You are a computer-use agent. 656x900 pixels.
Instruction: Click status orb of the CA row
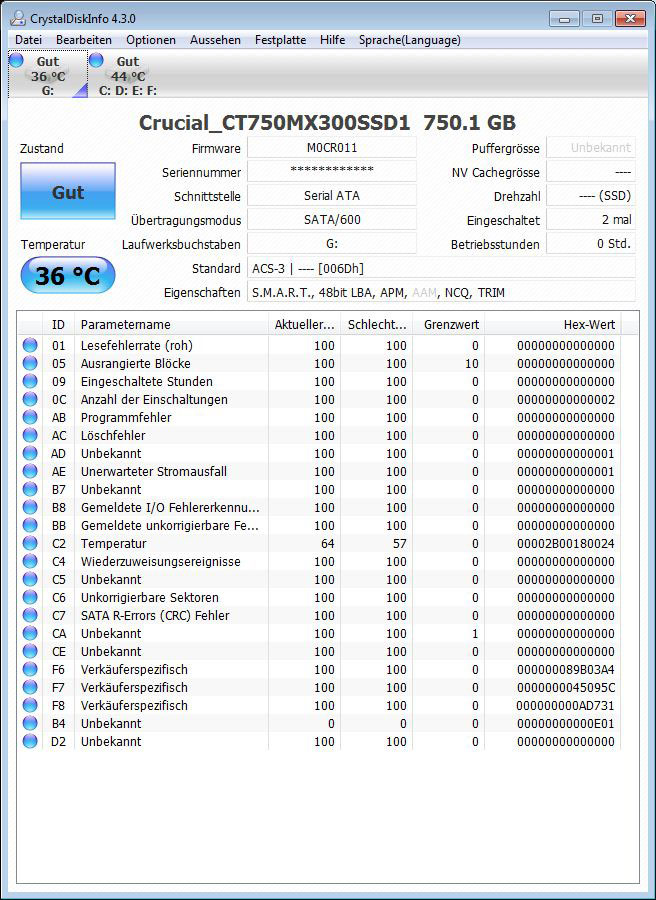(30, 633)
